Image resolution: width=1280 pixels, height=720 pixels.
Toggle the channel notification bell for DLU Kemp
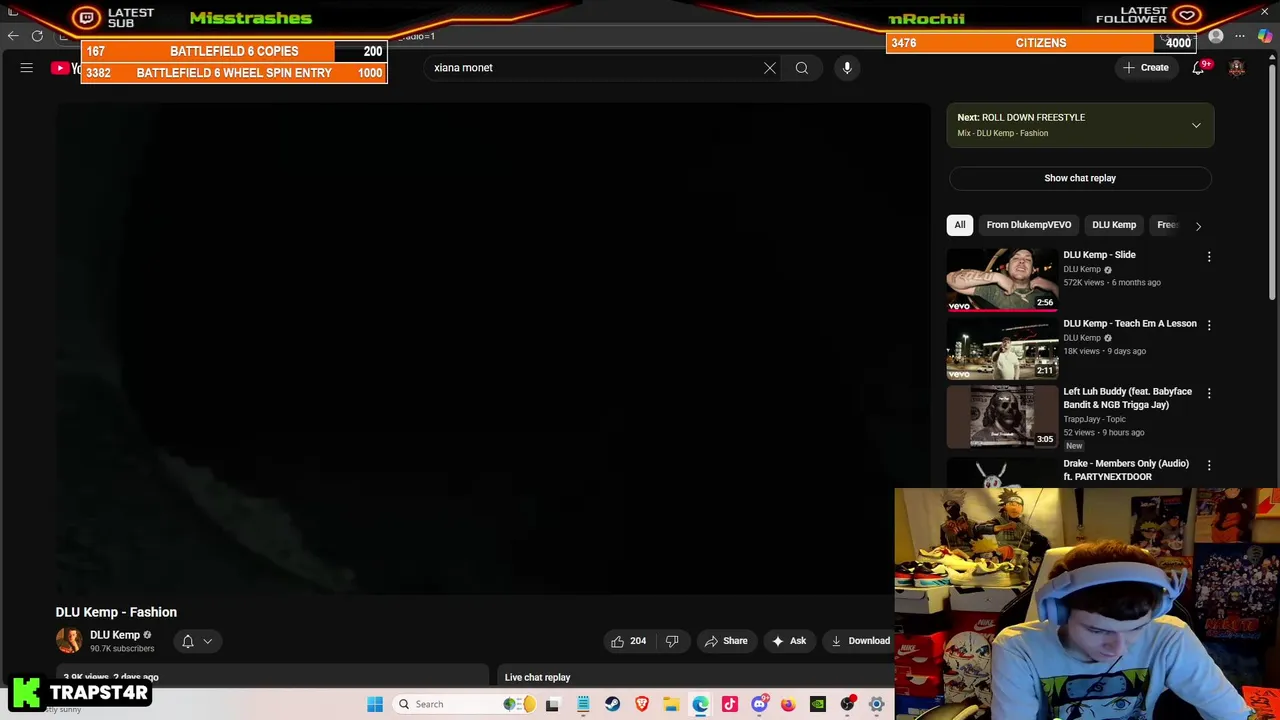pos(187,641)
